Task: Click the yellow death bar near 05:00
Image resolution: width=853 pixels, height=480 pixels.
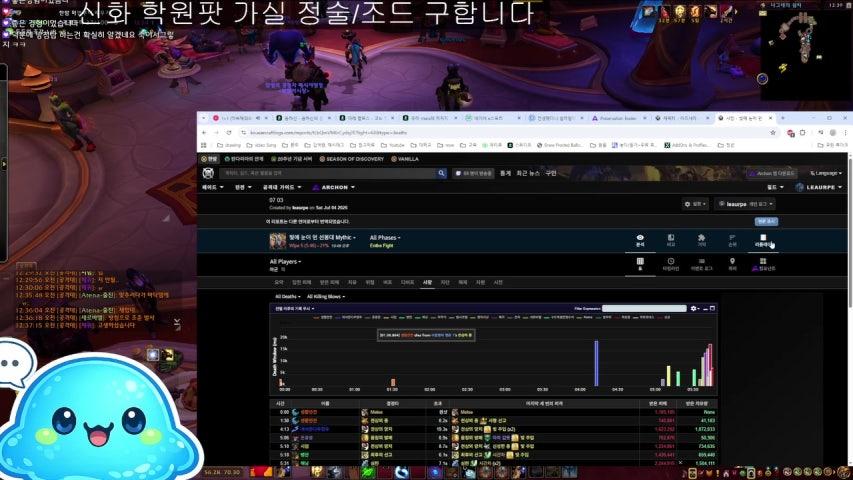Action: coord(669,376)
